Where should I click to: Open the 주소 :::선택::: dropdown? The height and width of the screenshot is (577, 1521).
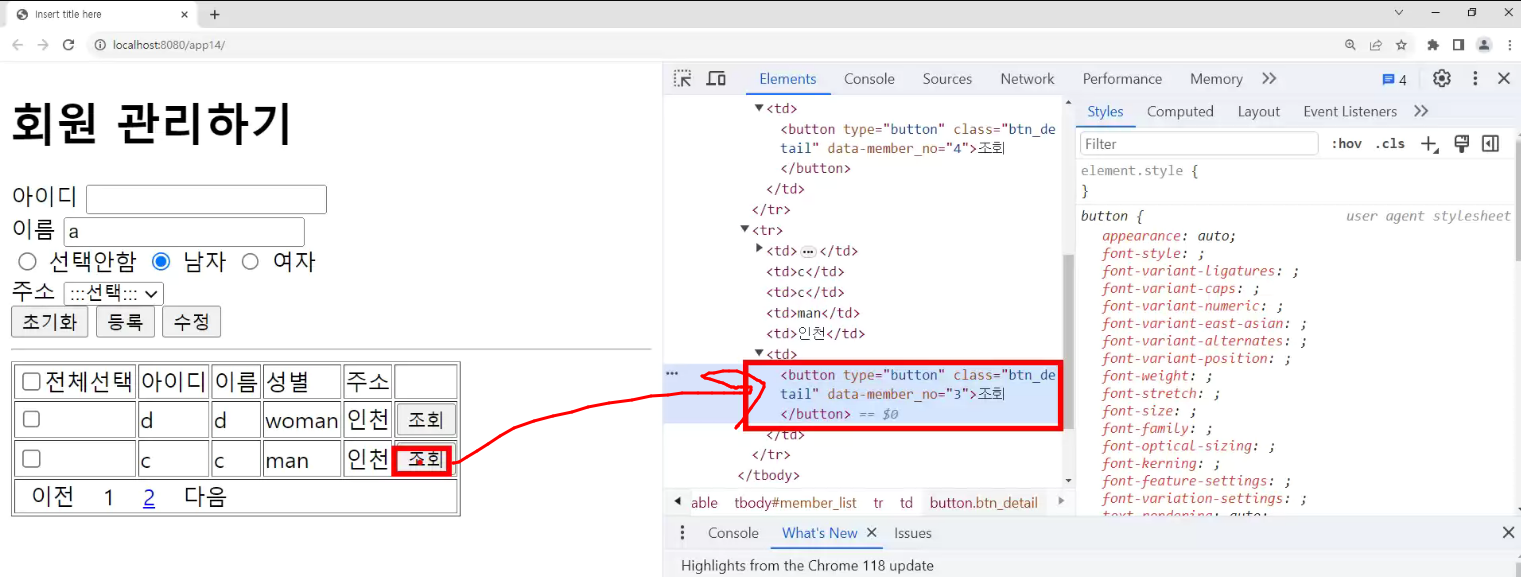tap(113, 293)
